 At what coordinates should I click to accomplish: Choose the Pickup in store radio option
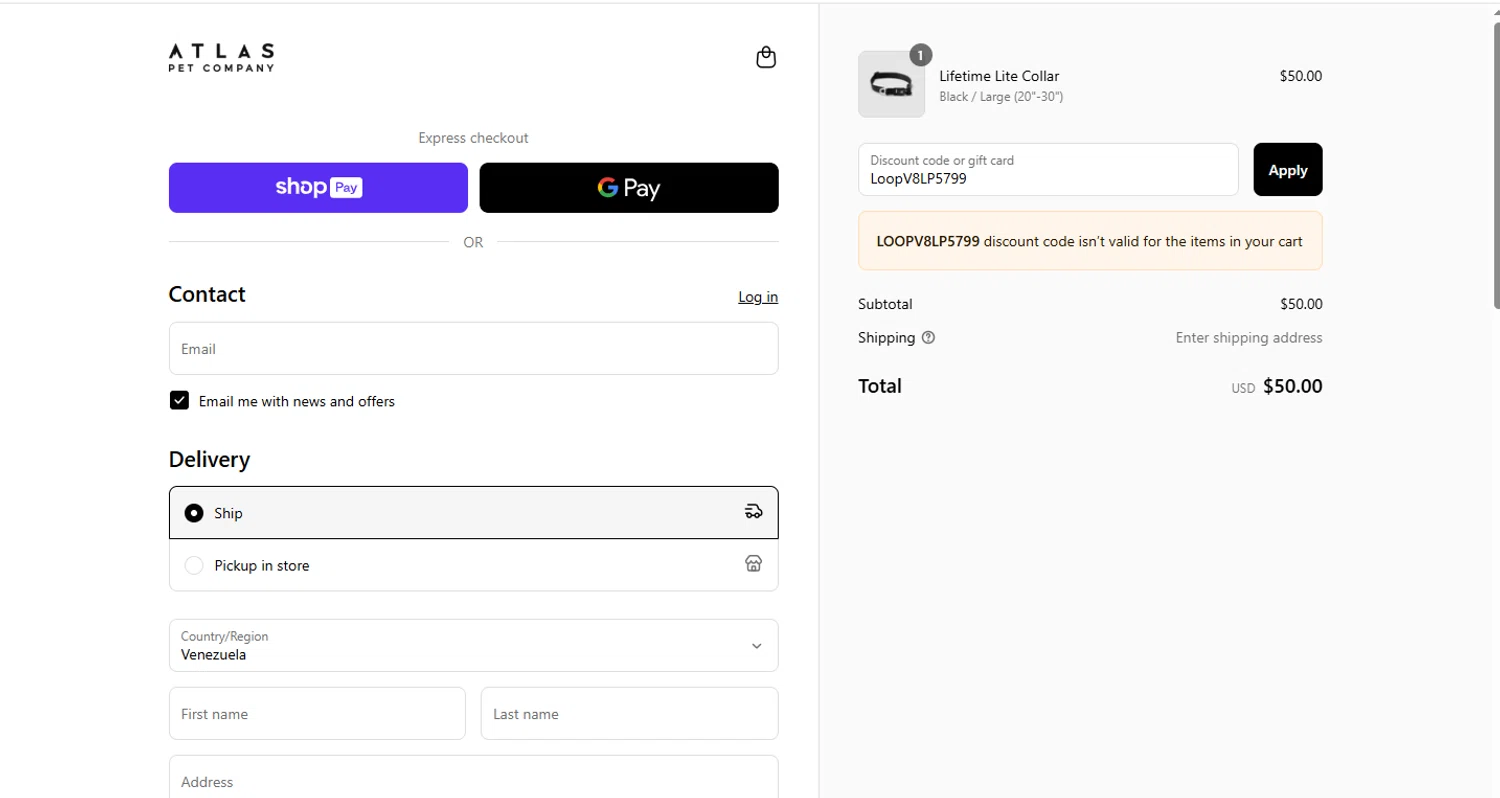pyautogui.click(x=194, y=566)
